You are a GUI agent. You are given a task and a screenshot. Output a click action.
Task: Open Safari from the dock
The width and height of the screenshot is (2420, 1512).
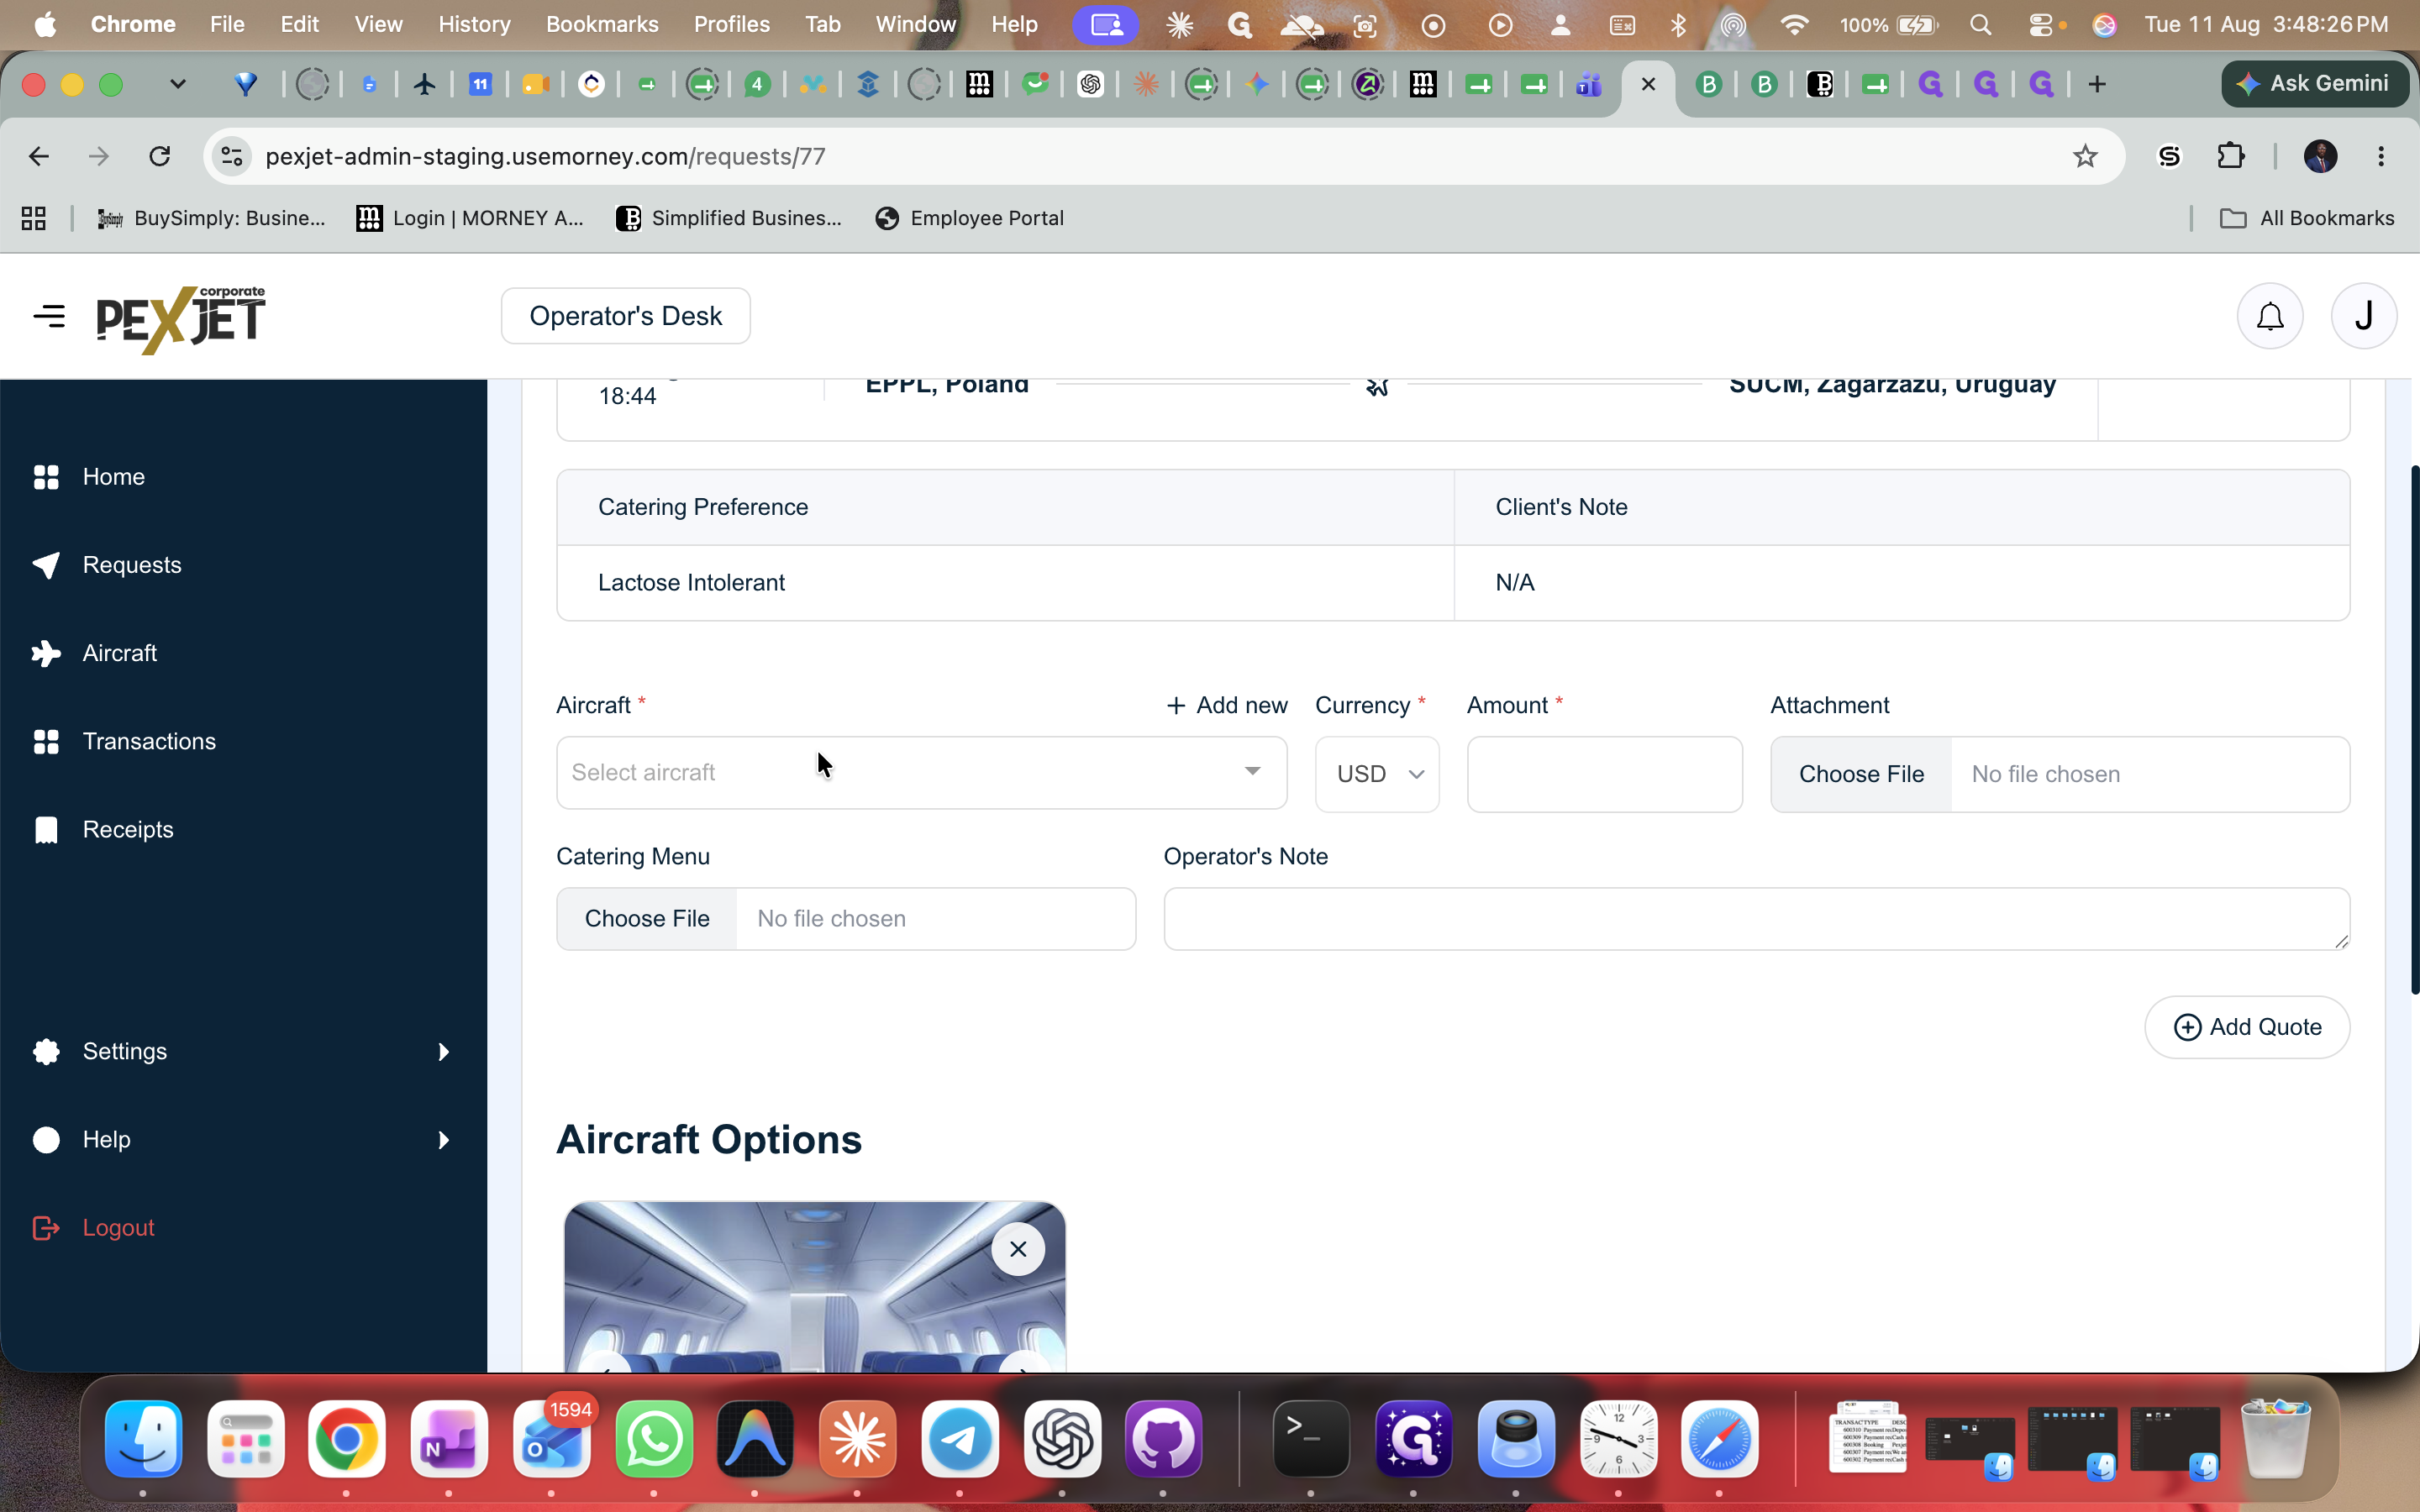click(x=1719, y=1439)
